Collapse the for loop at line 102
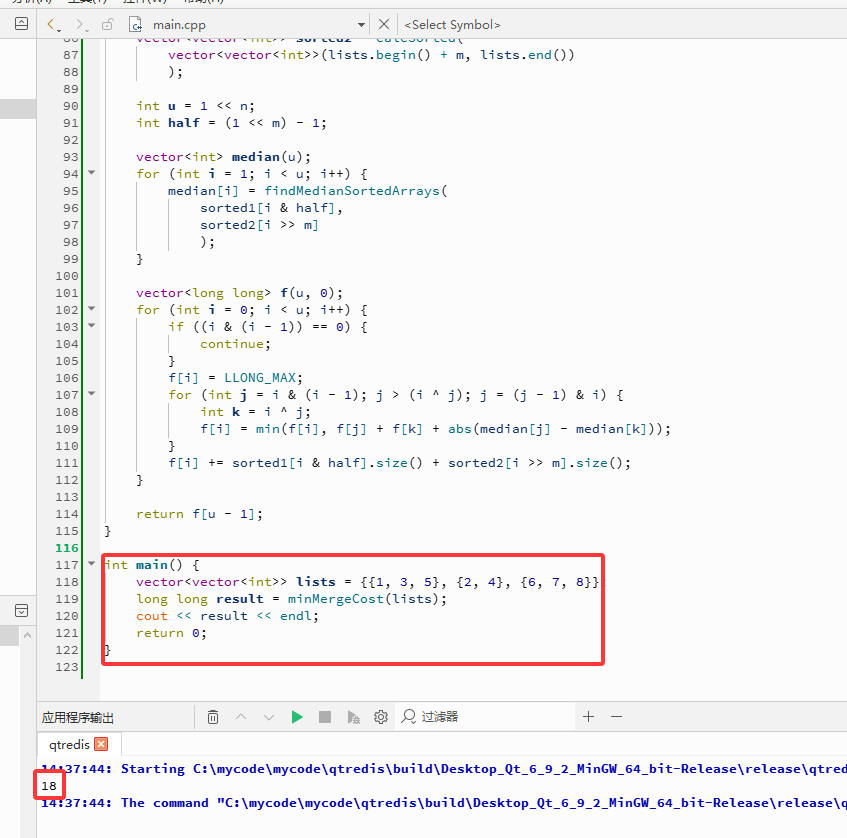The height and width of the screenshot is (838, 847). pos(91,309)
